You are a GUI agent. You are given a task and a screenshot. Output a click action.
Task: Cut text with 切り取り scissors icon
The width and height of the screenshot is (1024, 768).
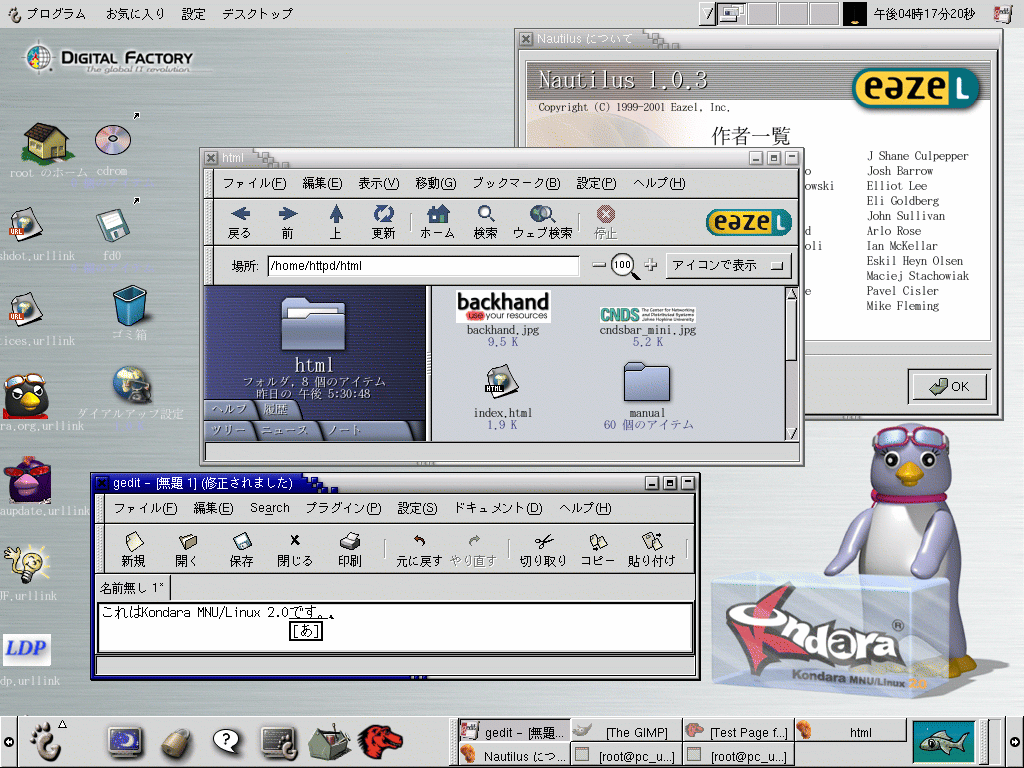click(x=543, y=549)
